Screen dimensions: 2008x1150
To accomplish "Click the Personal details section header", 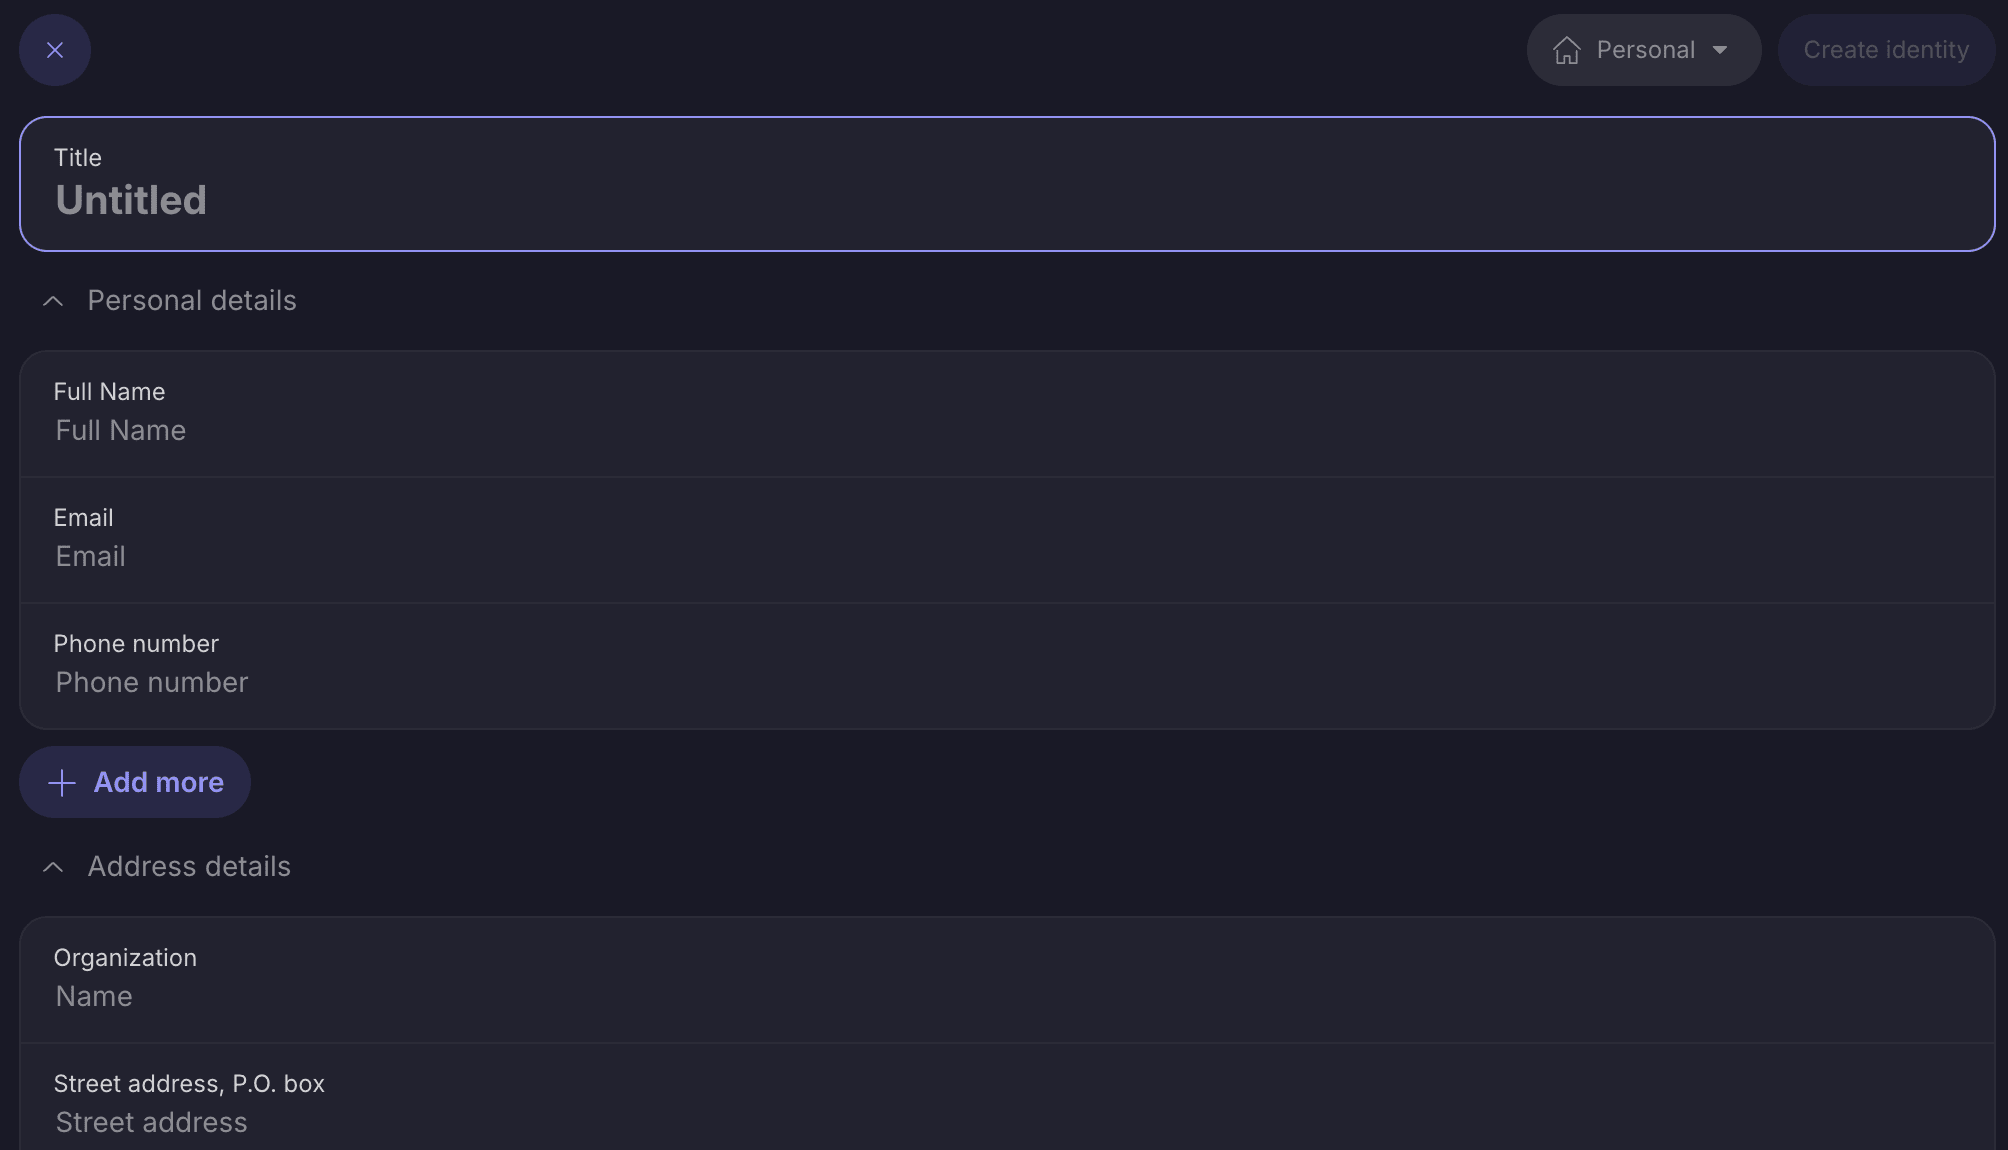I will tap(192, 301).
